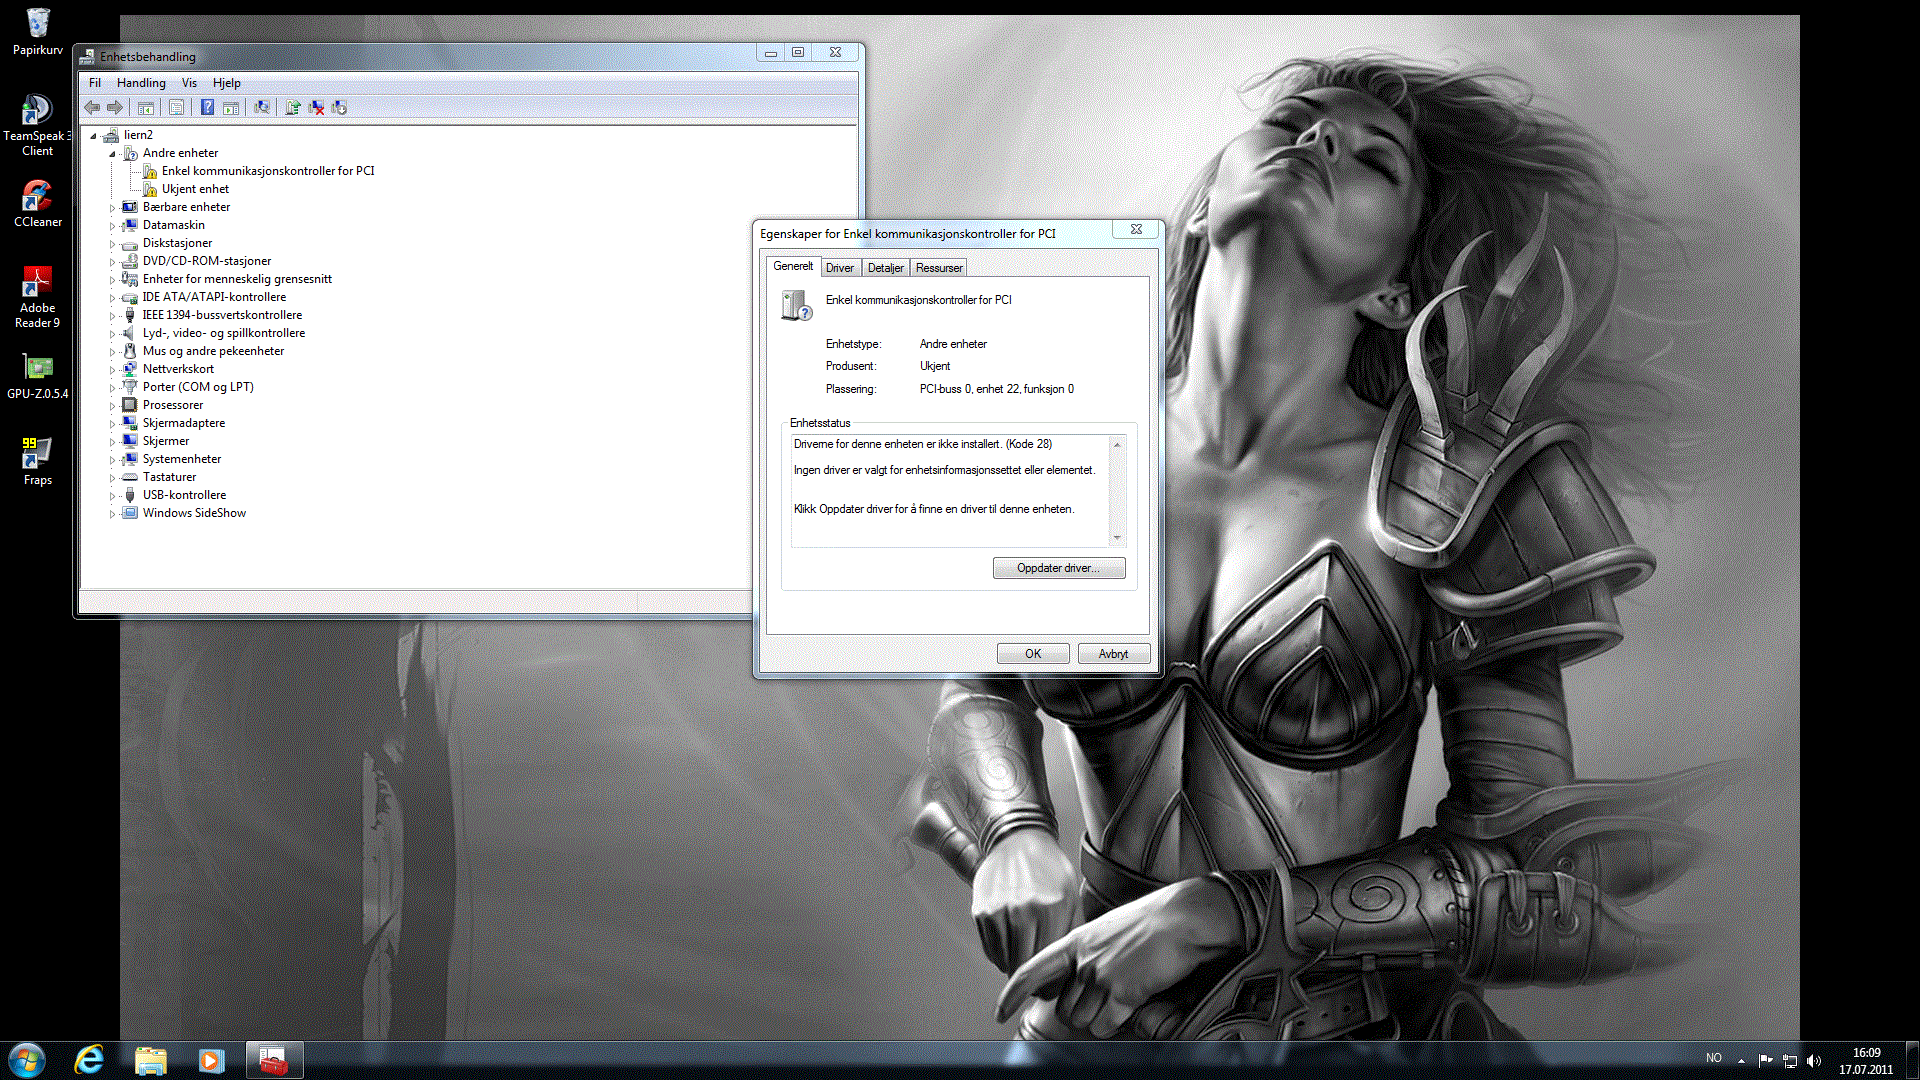Image resolution: width=1920 pixels, height=1080 pixels.
Task: Open the Handling menu
Action: point(141,83)
